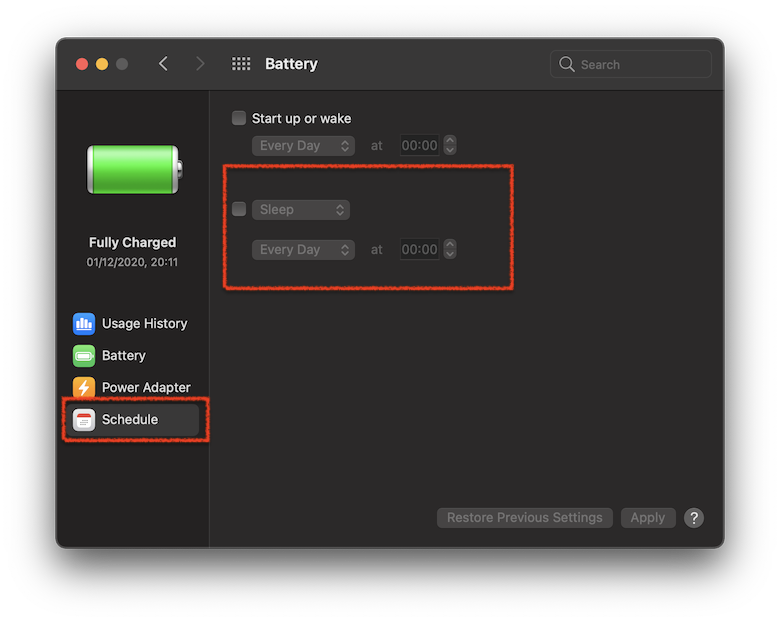This screenshot has width=780, height=622.
Task: Select Schedule in the sidebar
Action: pyautogui.click(x=132, y=419)
